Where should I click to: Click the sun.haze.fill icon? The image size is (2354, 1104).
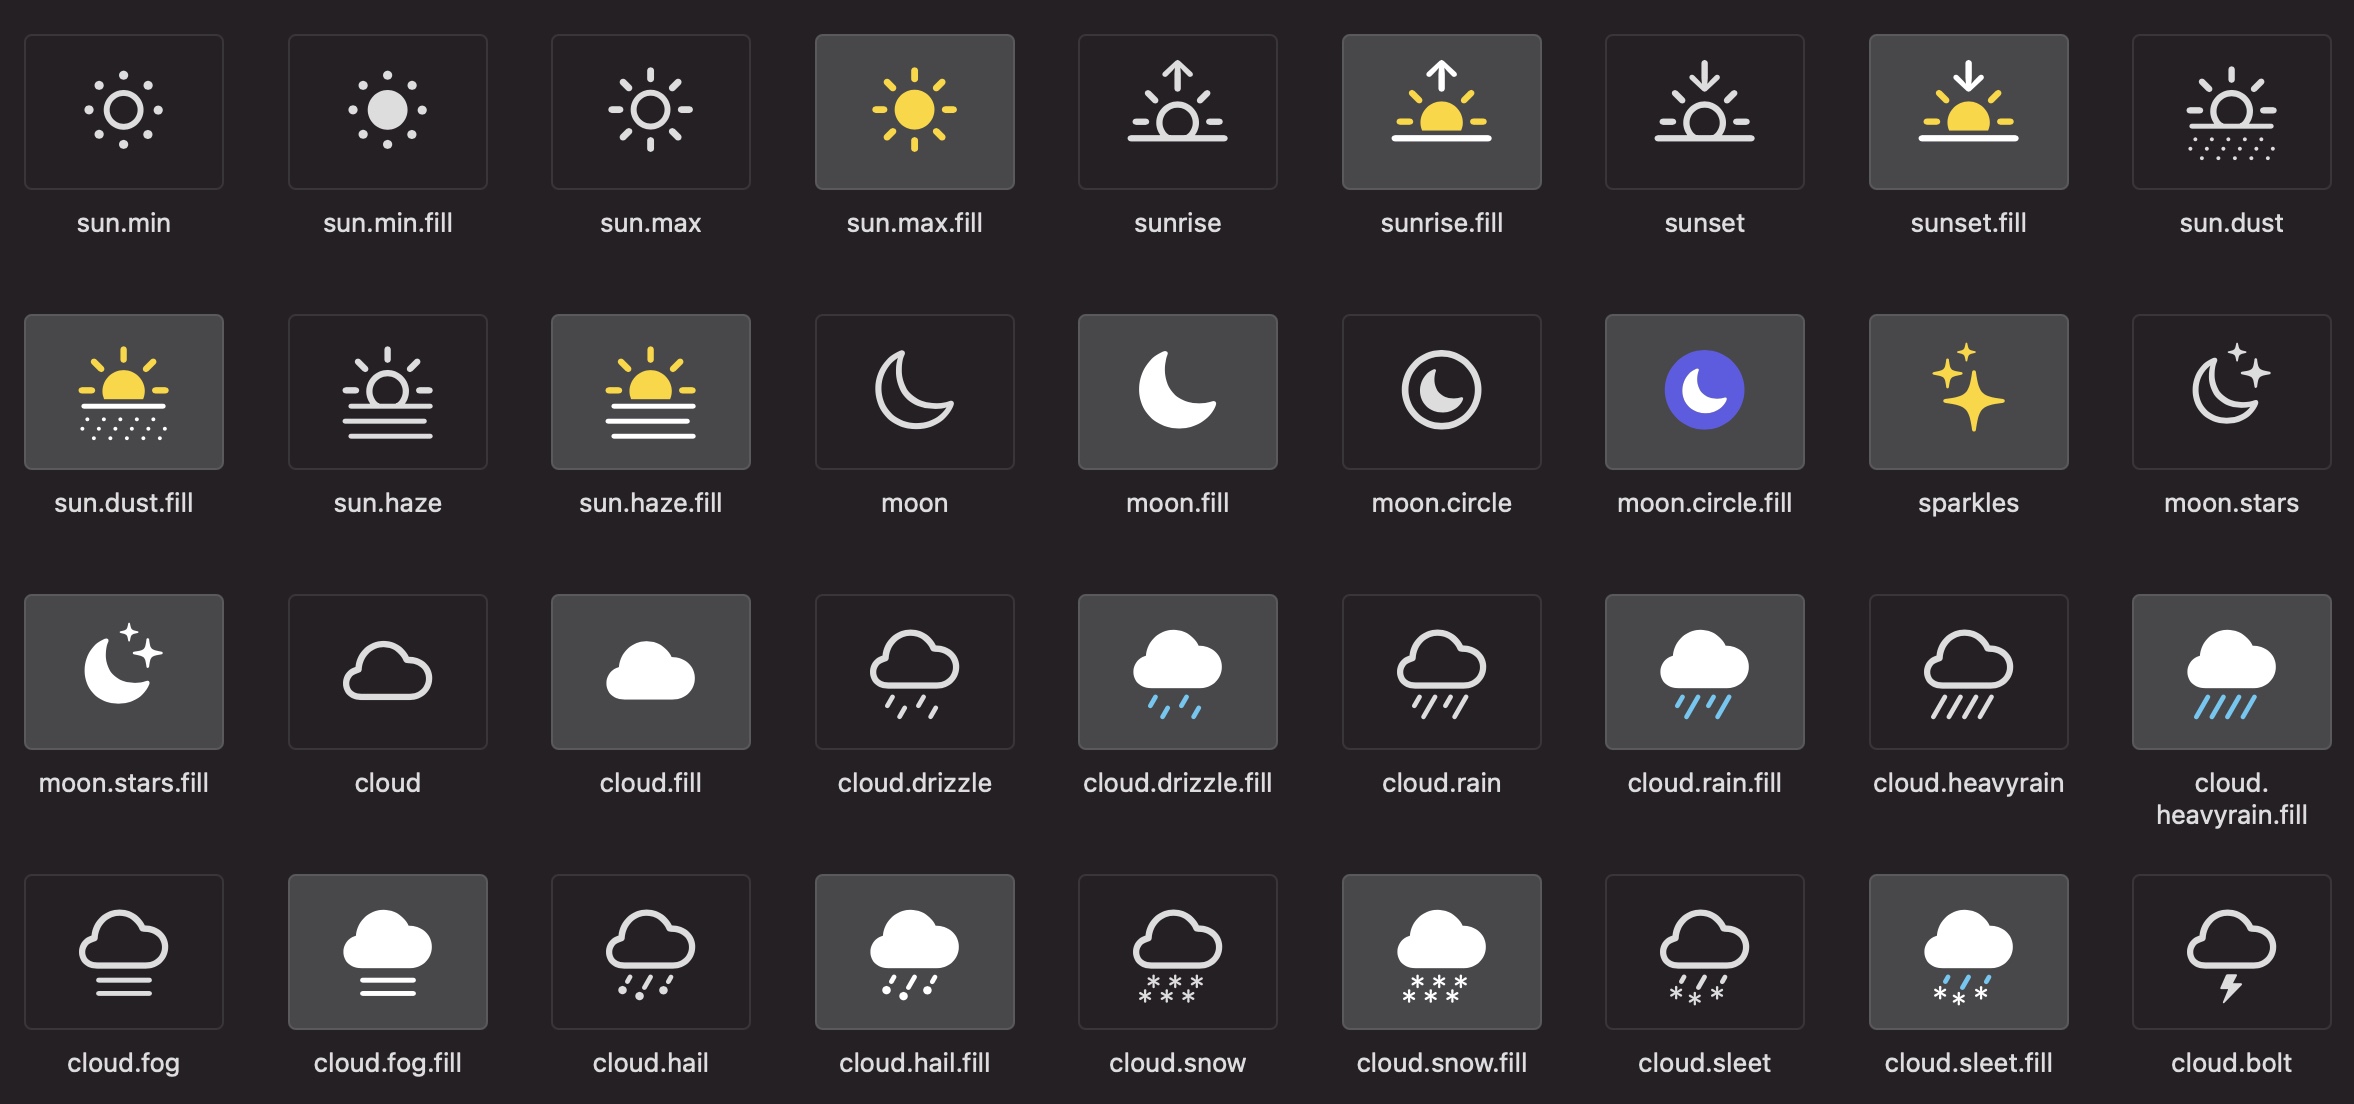650,391
